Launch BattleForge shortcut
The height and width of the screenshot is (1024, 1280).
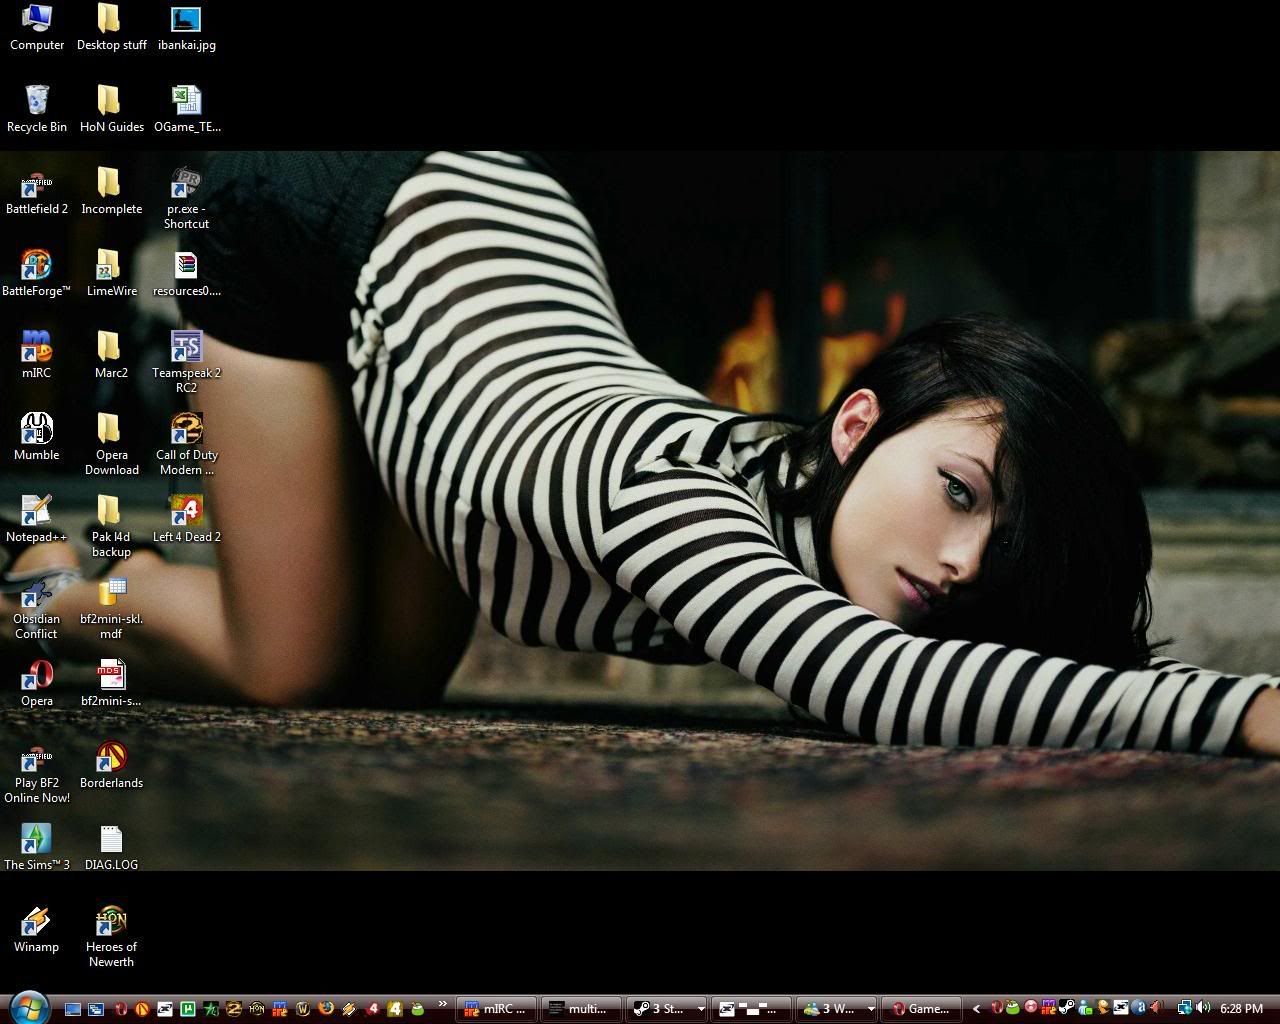tap(37, 273)
